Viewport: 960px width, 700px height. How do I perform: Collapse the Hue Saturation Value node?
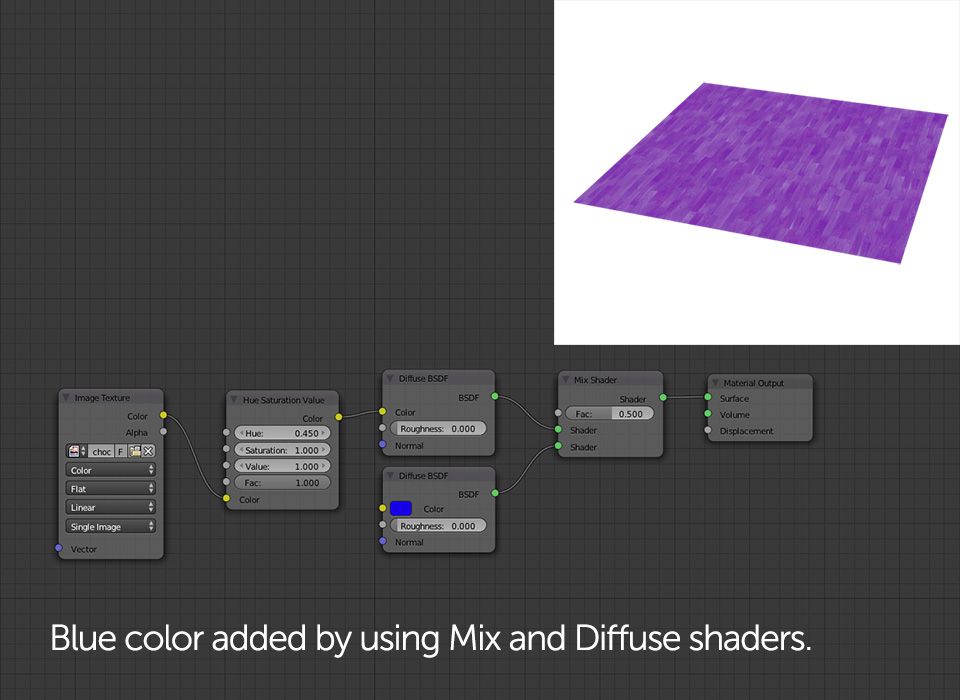[x=234, y=399]
